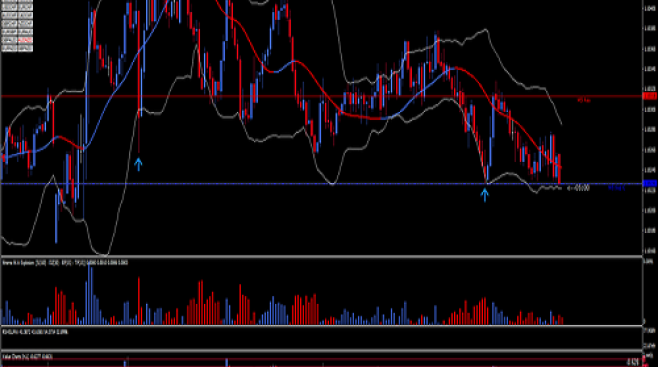This screenshot has width=658, height=367.
Task: Select the indicator label in the bottom sub-pane
Action: (x=27, y=357)
